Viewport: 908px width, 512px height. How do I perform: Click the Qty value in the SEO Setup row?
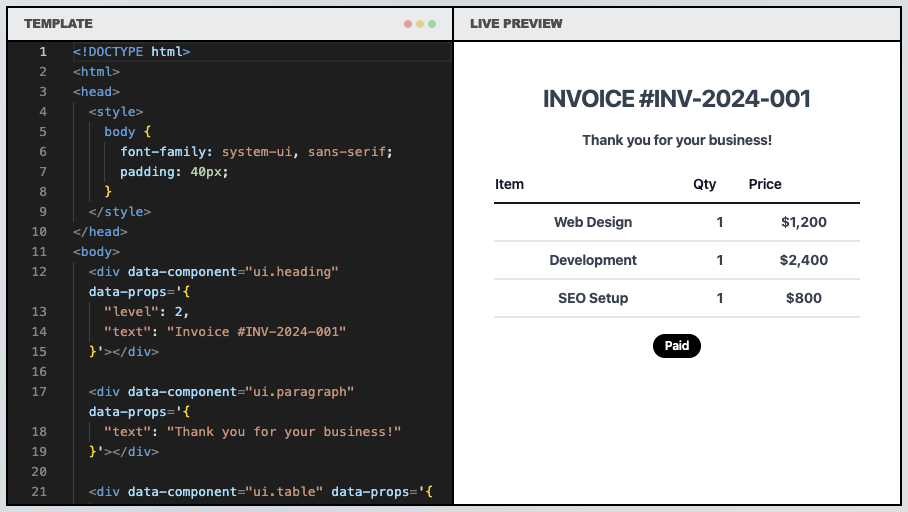[x=720, y=298]
